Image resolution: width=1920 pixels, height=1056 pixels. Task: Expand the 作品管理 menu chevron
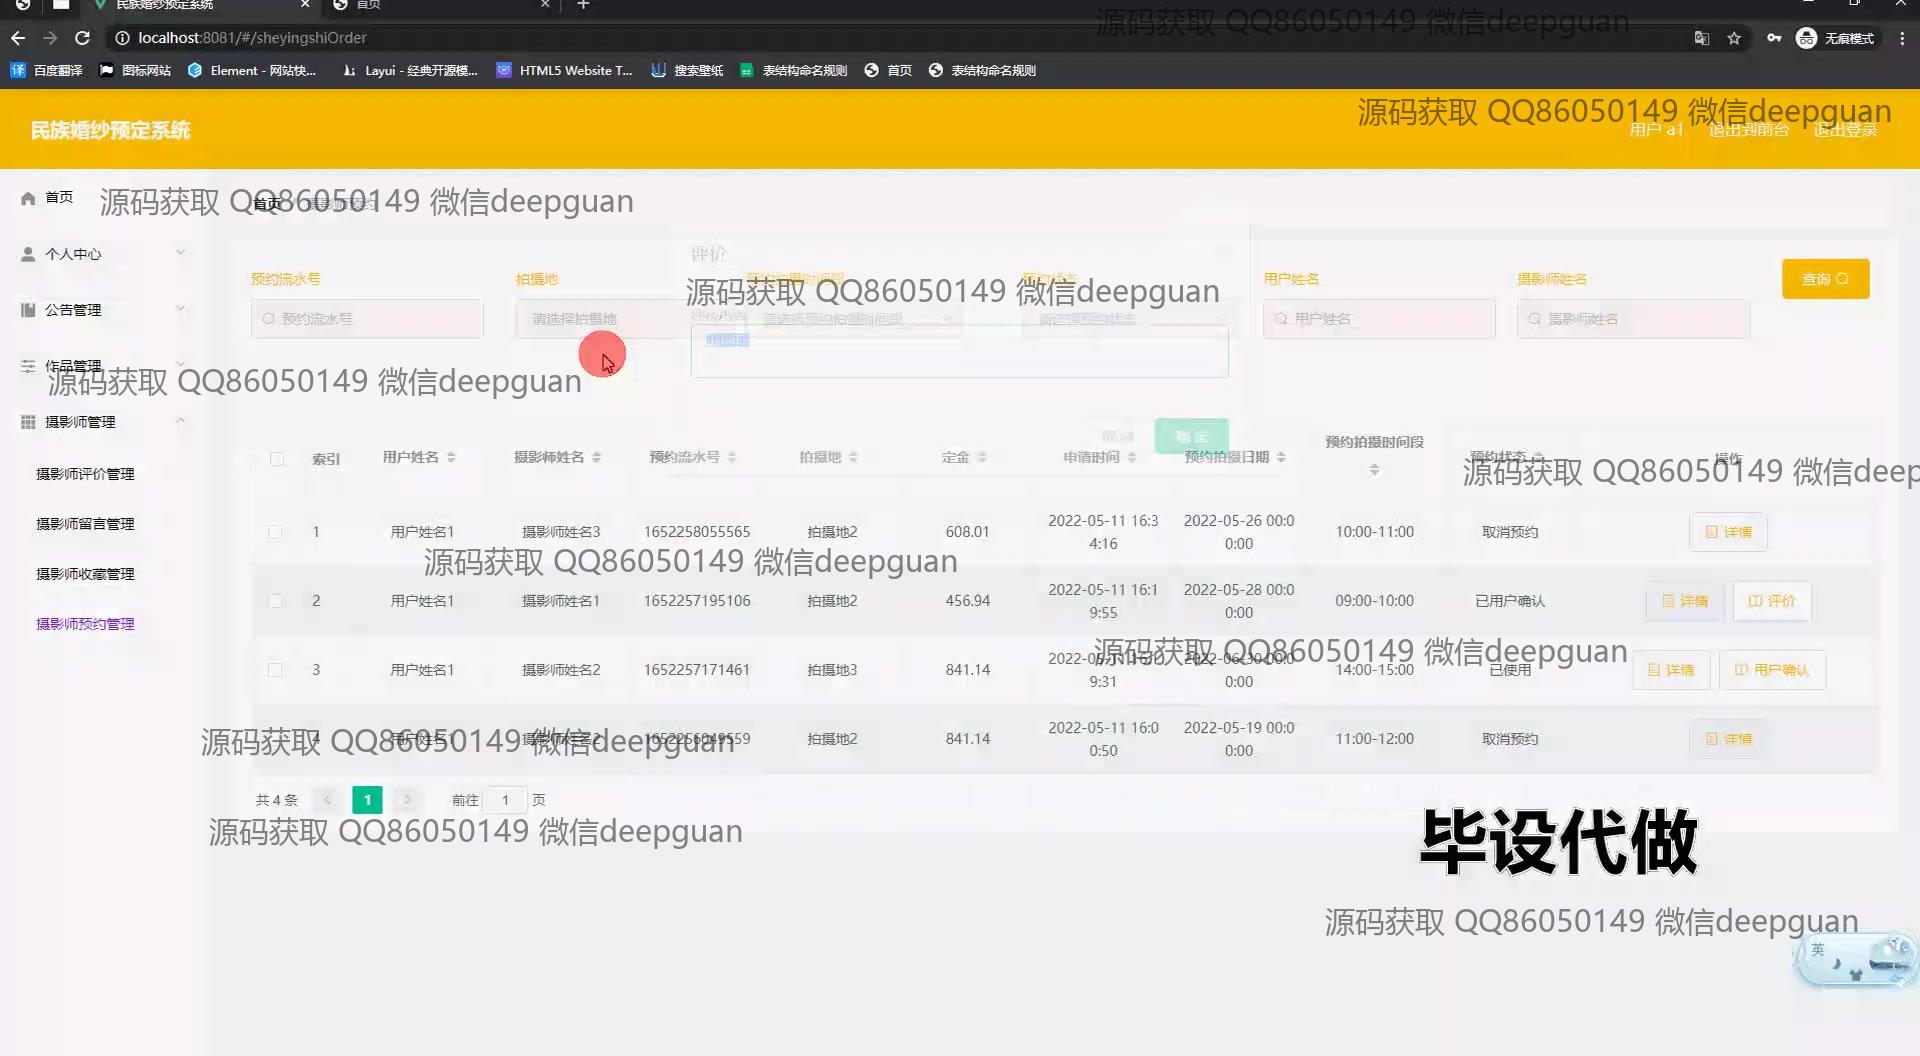181,365
